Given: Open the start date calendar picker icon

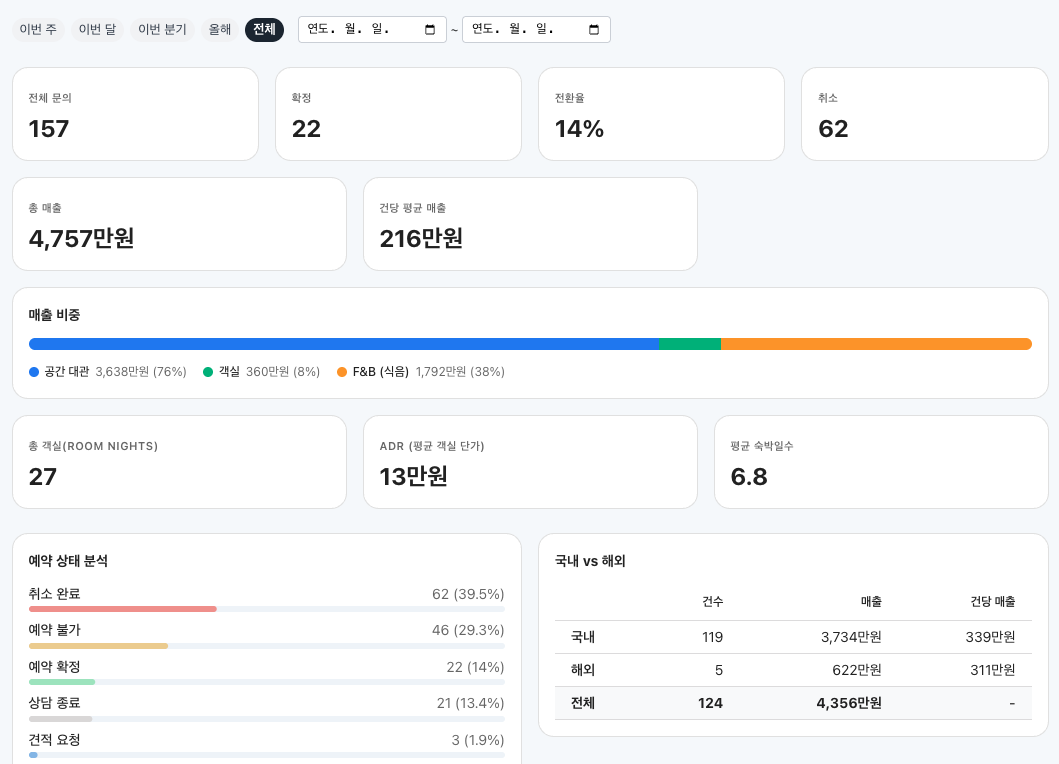Looking at the screenshot, I should pyautogui.click(x=430, y=30).
